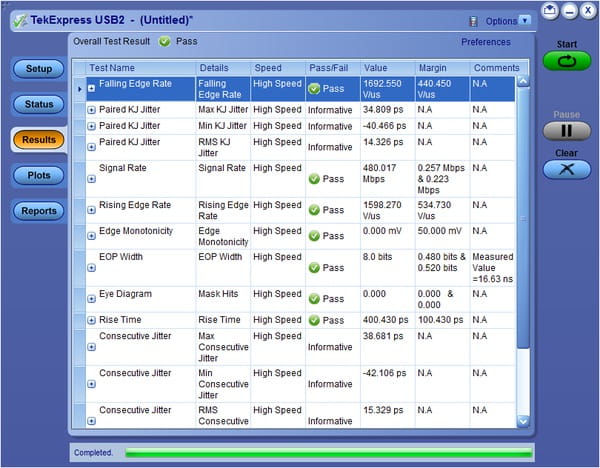
Task: Click the Options toolbox icon
Action: click(473, 21)
